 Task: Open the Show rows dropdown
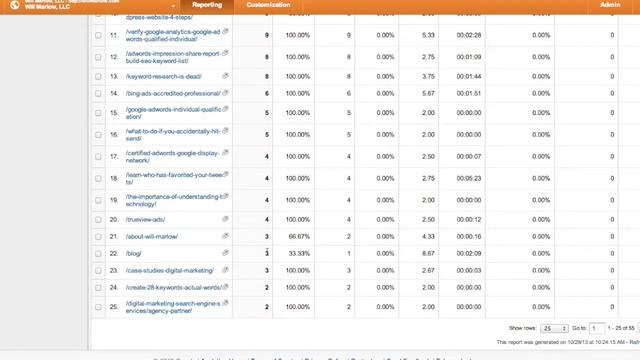click(x=554, y=328)
